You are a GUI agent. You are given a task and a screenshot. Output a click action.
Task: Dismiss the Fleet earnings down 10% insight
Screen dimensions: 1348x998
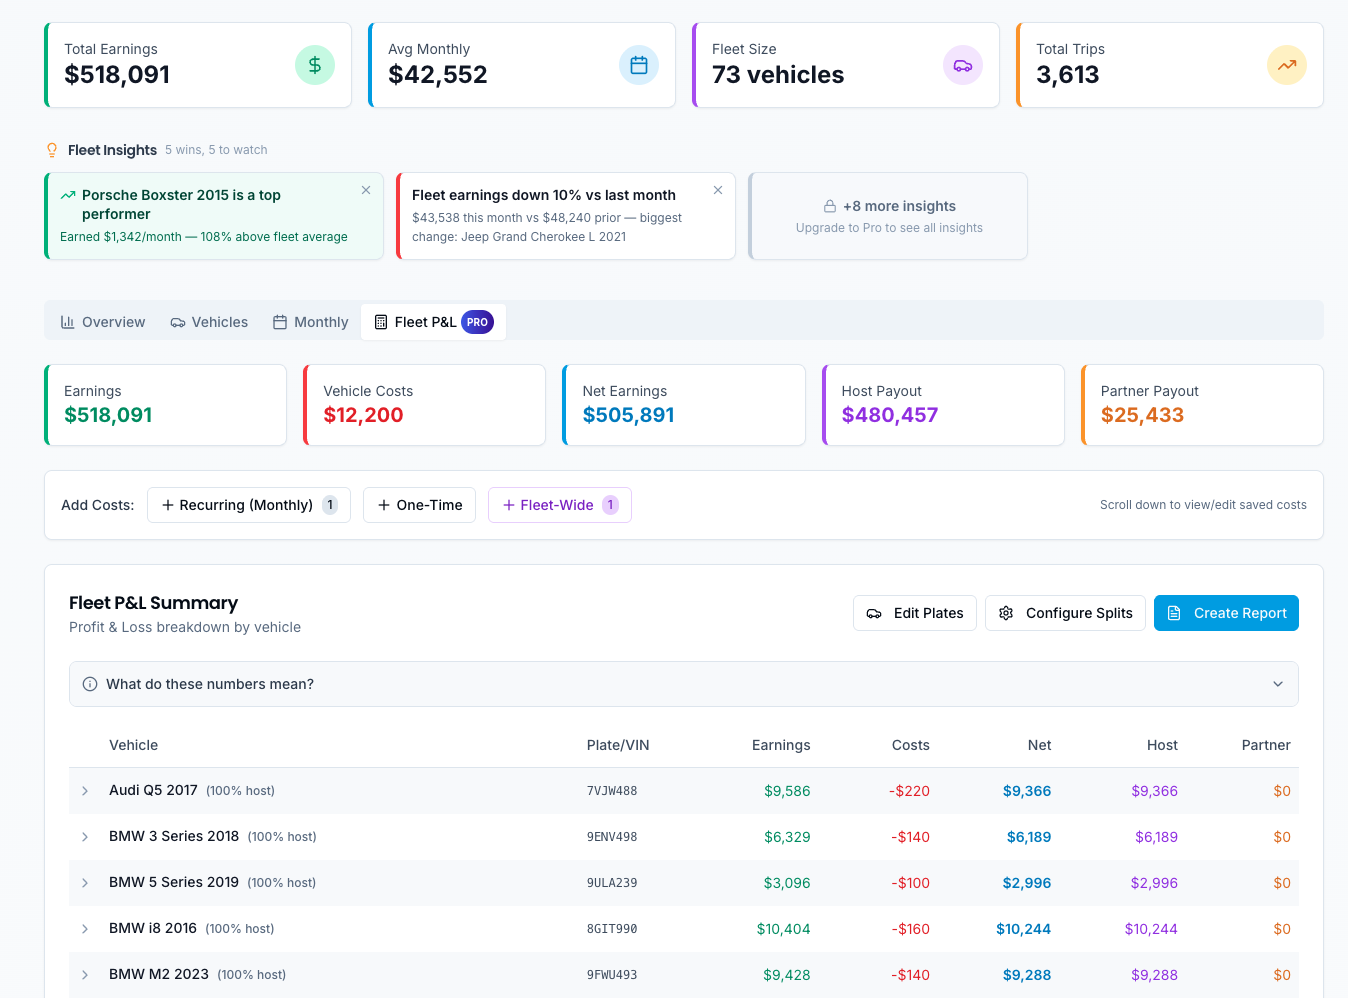718,190
